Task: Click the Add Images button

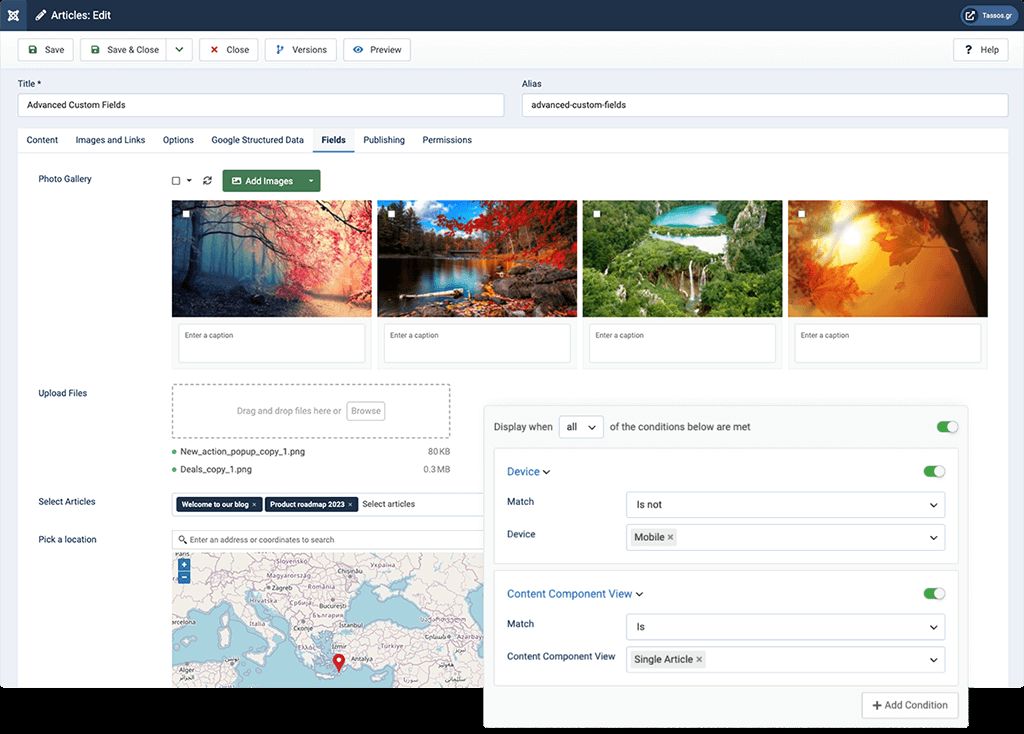Action: click(x=263, y=181)
